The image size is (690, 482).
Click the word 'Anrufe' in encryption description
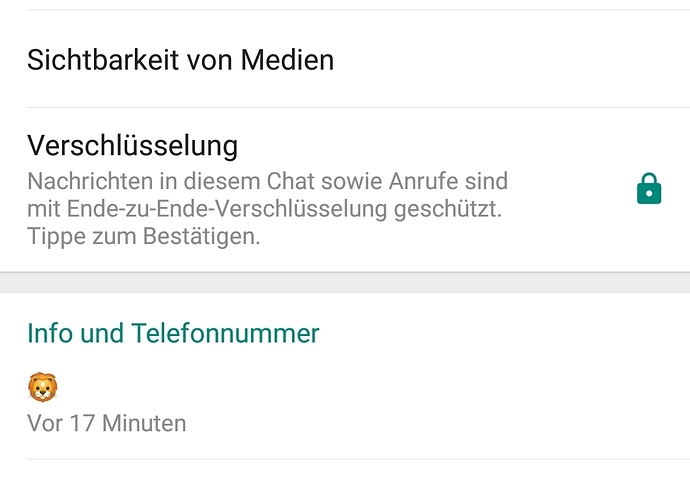click(x=423, y=181)
